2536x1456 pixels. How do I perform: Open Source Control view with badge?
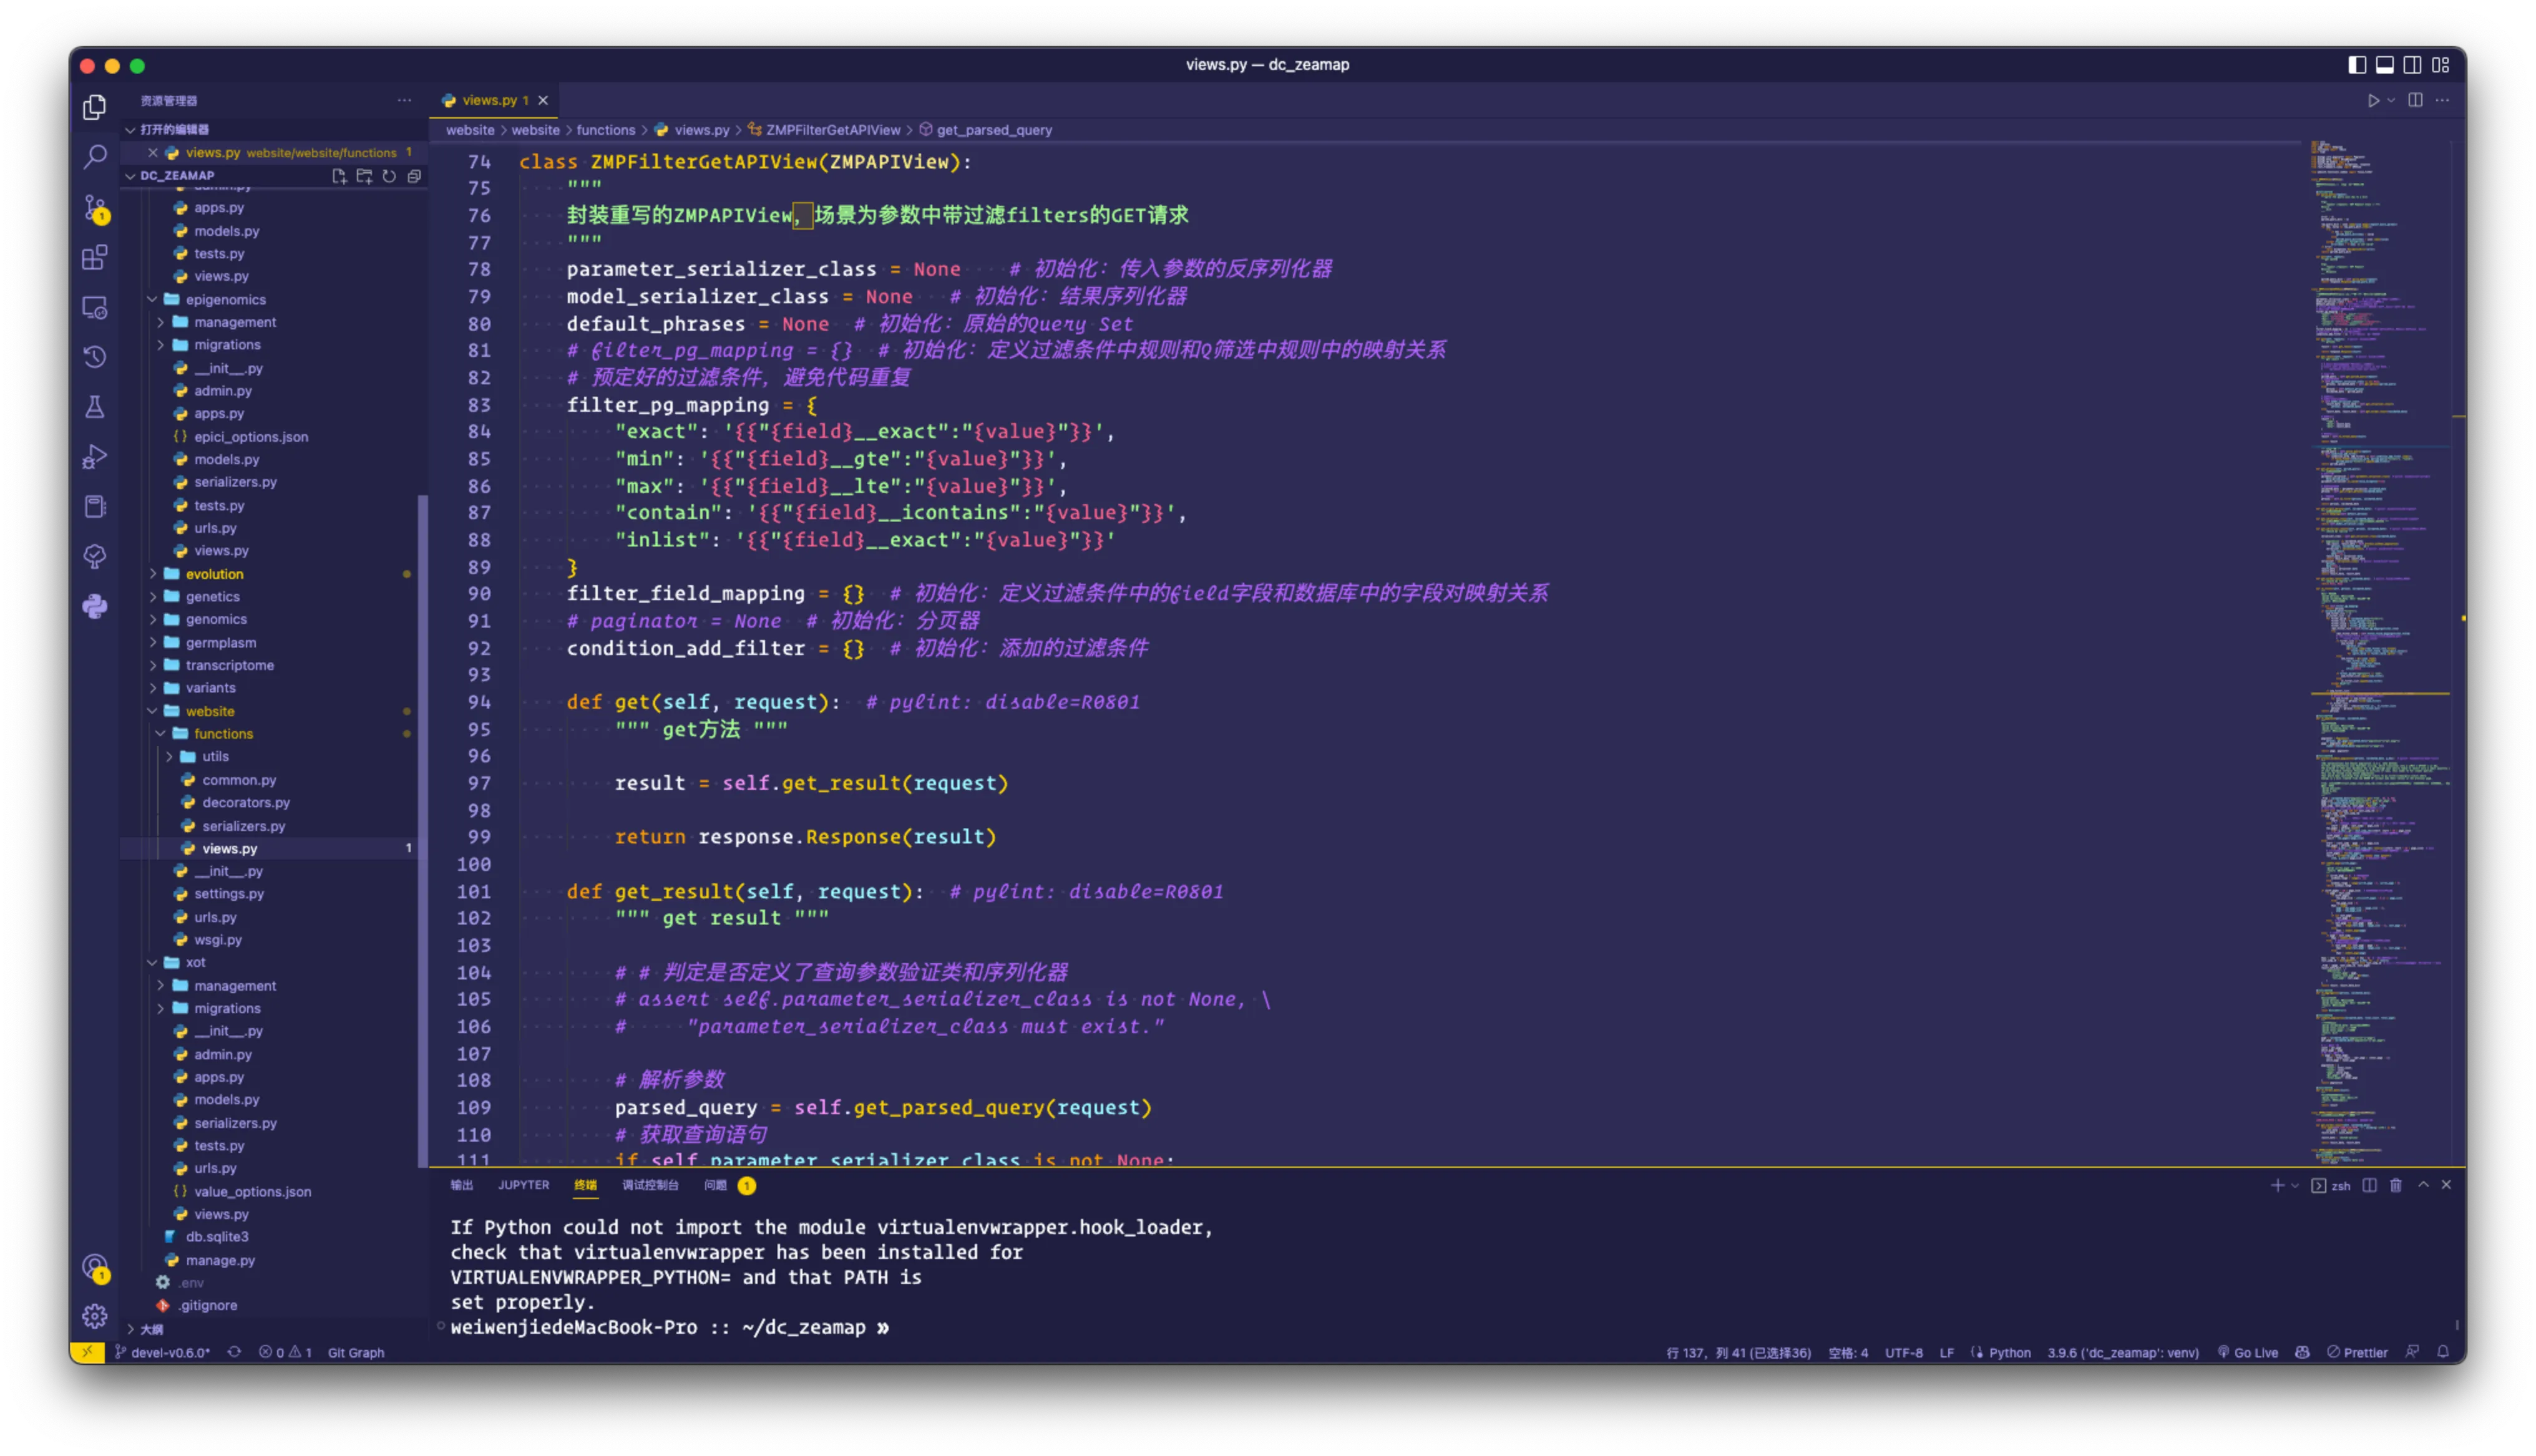pos(95,207)
